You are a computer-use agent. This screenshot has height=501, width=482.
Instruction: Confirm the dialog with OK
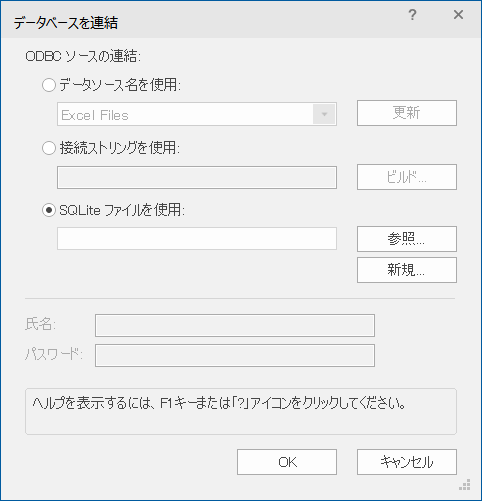click(x=287, y=462)
